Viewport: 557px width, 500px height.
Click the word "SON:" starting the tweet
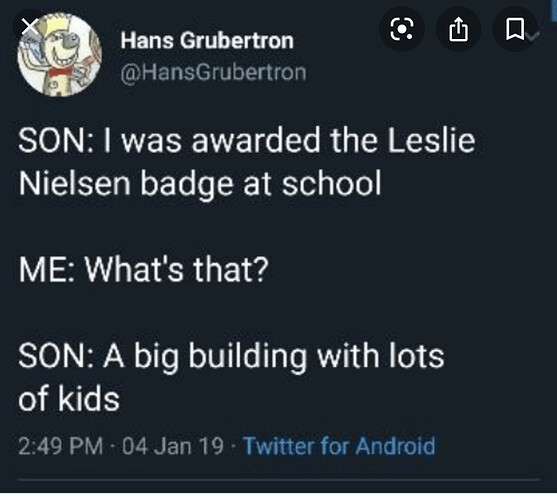(x=56, y=141)
